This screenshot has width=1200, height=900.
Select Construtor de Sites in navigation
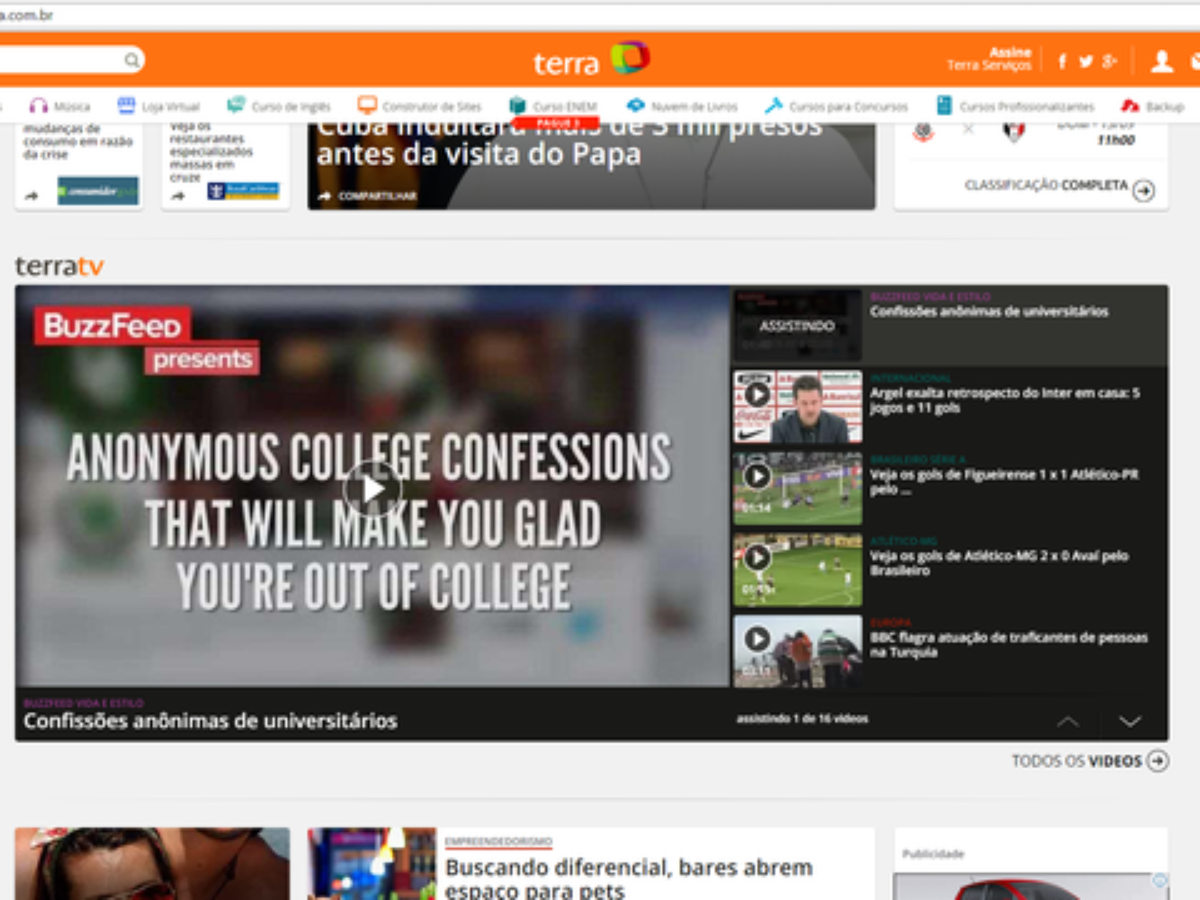click(x=420, y=106)
